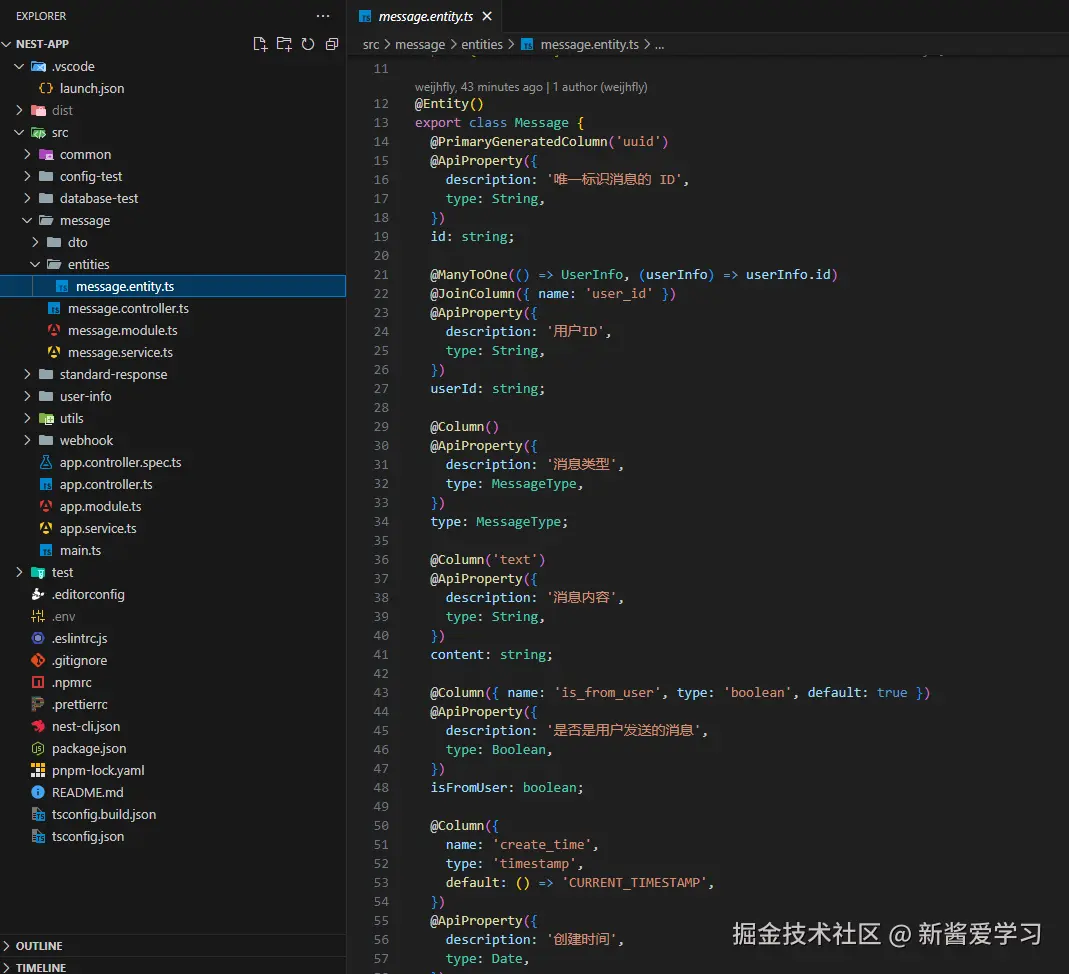Click the New File icon in Explorer header
Image resolution: width=1069 pixels, height=974 pixels.
click(x=260, y=44)
